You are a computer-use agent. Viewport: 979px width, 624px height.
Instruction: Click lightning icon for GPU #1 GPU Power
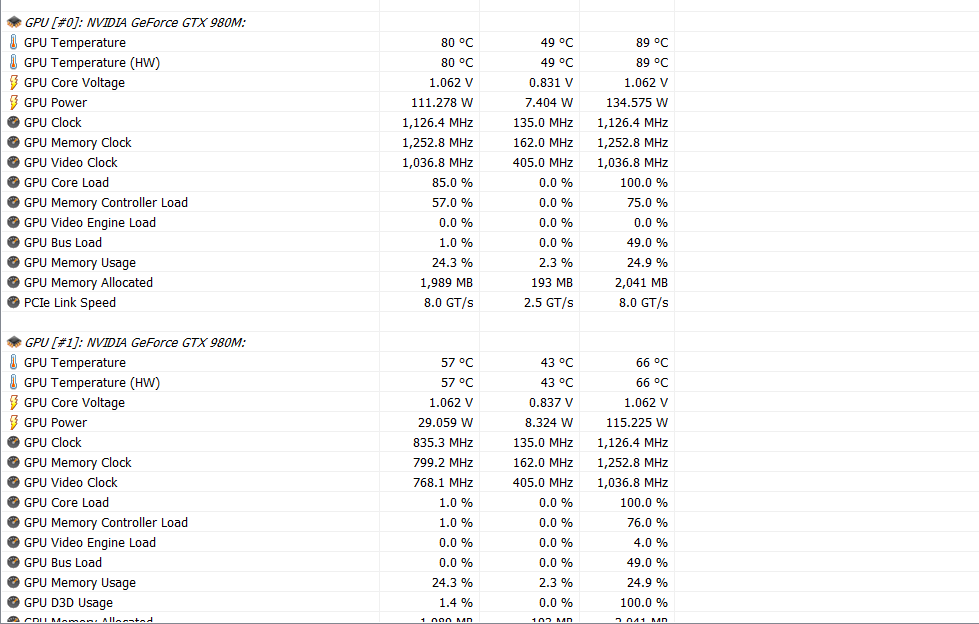[x=14, y=422]
